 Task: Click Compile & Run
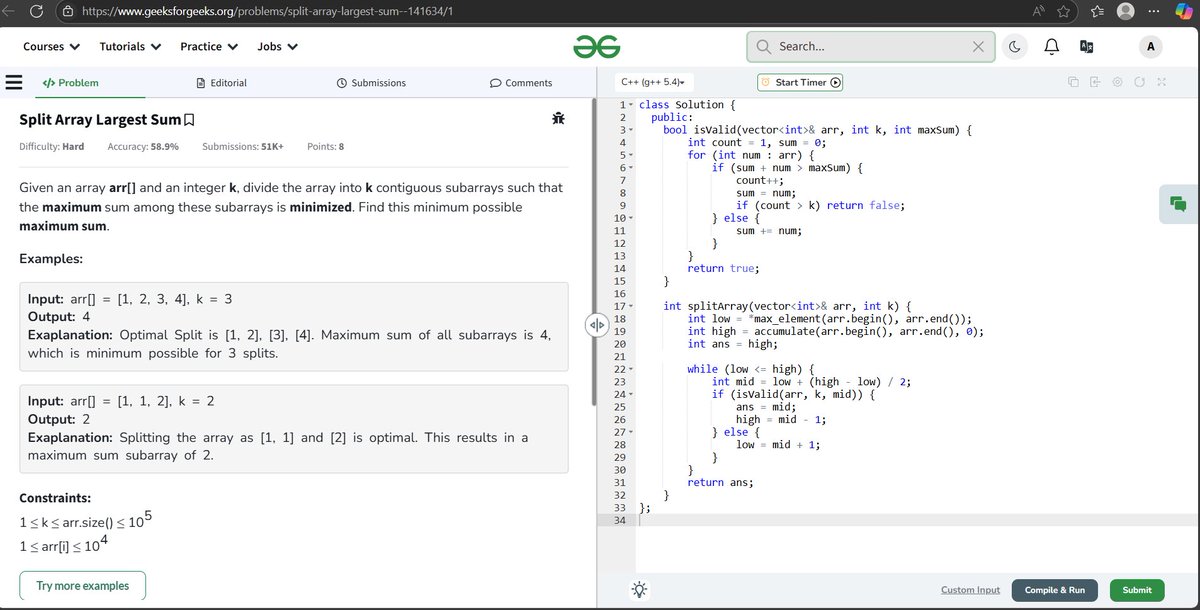(1055, 590)
